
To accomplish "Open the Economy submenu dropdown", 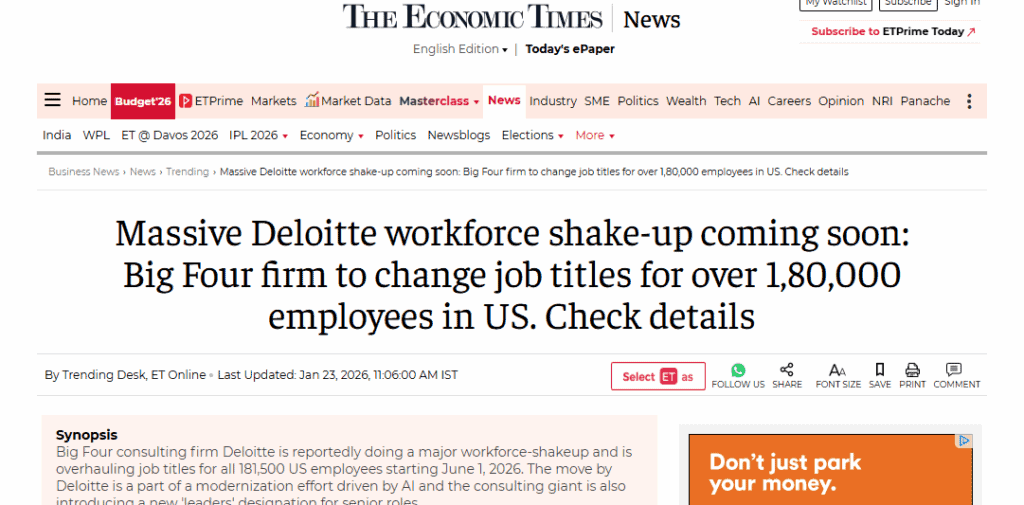I will pos(331,135).
